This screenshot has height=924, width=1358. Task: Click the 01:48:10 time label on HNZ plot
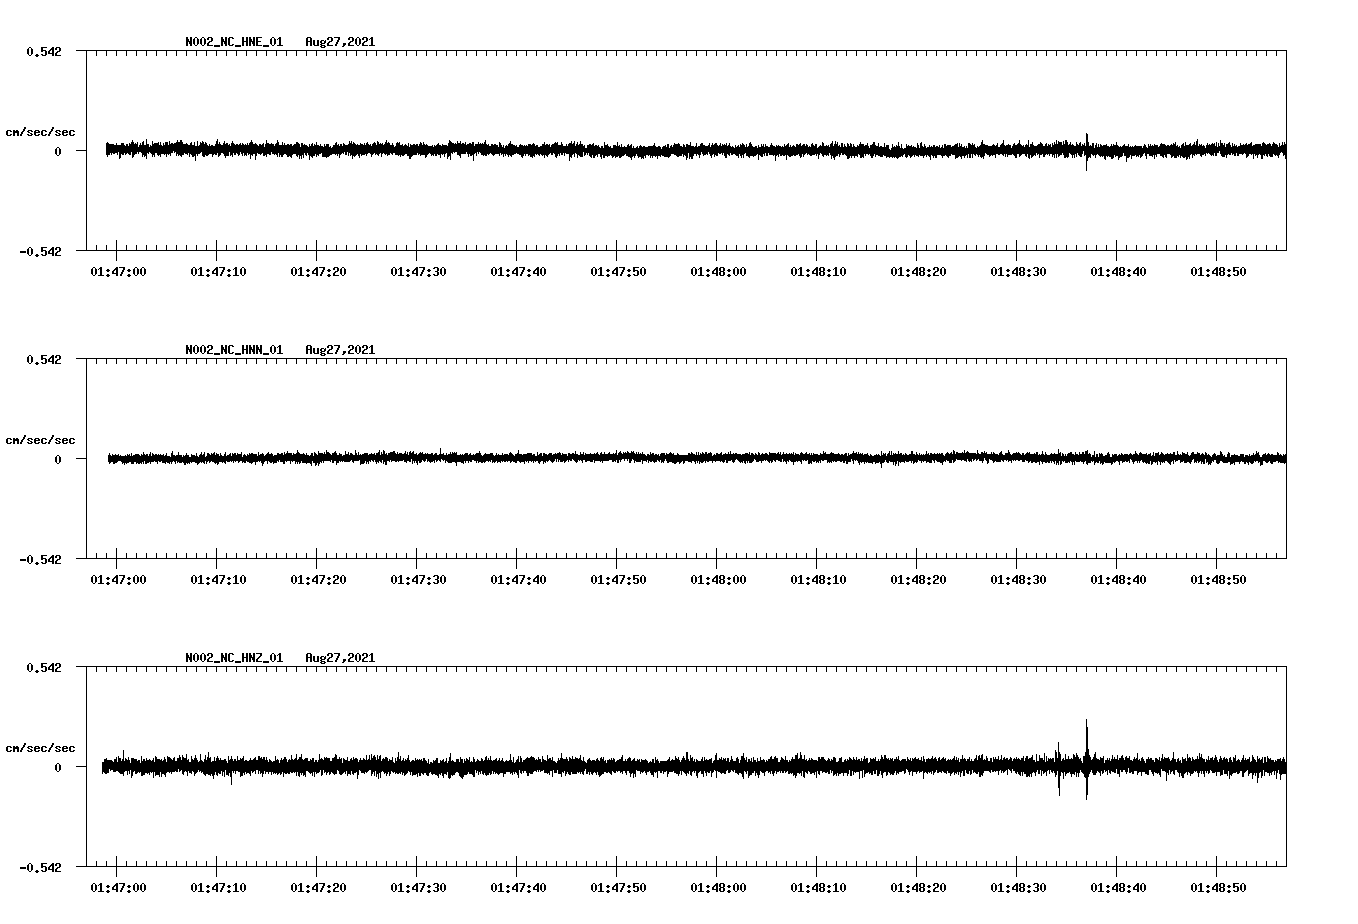coord(818,887)
